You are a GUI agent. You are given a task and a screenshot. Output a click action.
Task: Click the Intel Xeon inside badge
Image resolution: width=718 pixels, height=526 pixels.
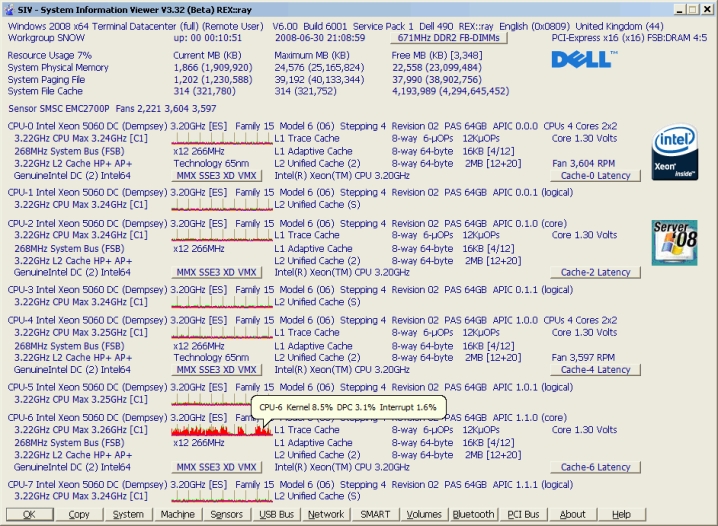pos(673,153)
